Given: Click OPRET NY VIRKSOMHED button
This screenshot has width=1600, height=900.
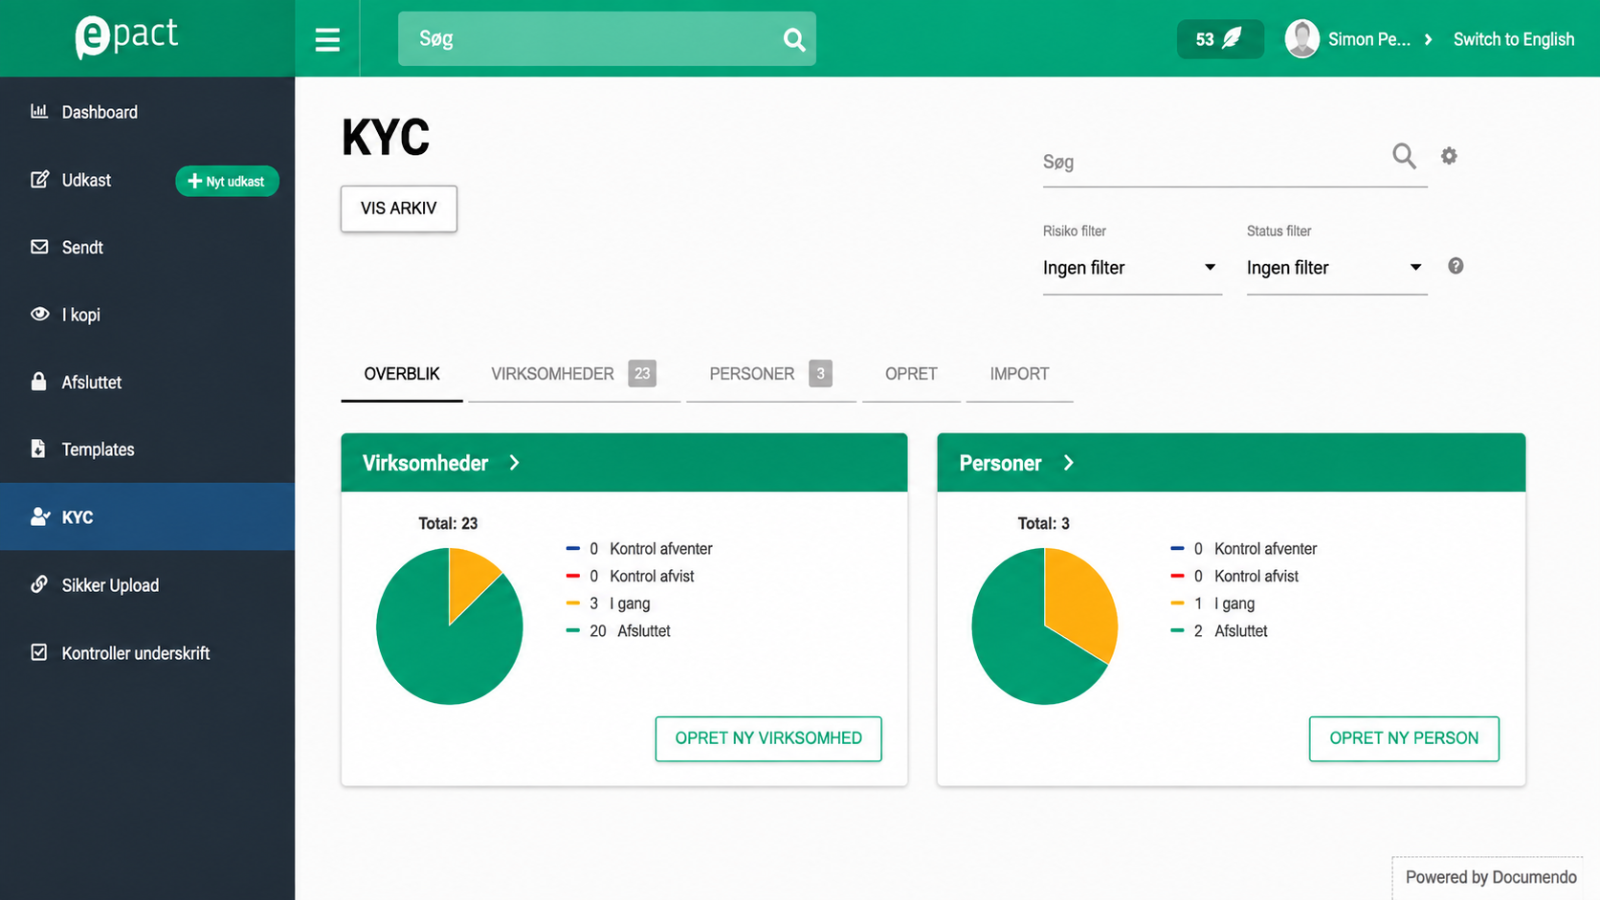Looking at the screenshot, I should click(x=768, y=738).
